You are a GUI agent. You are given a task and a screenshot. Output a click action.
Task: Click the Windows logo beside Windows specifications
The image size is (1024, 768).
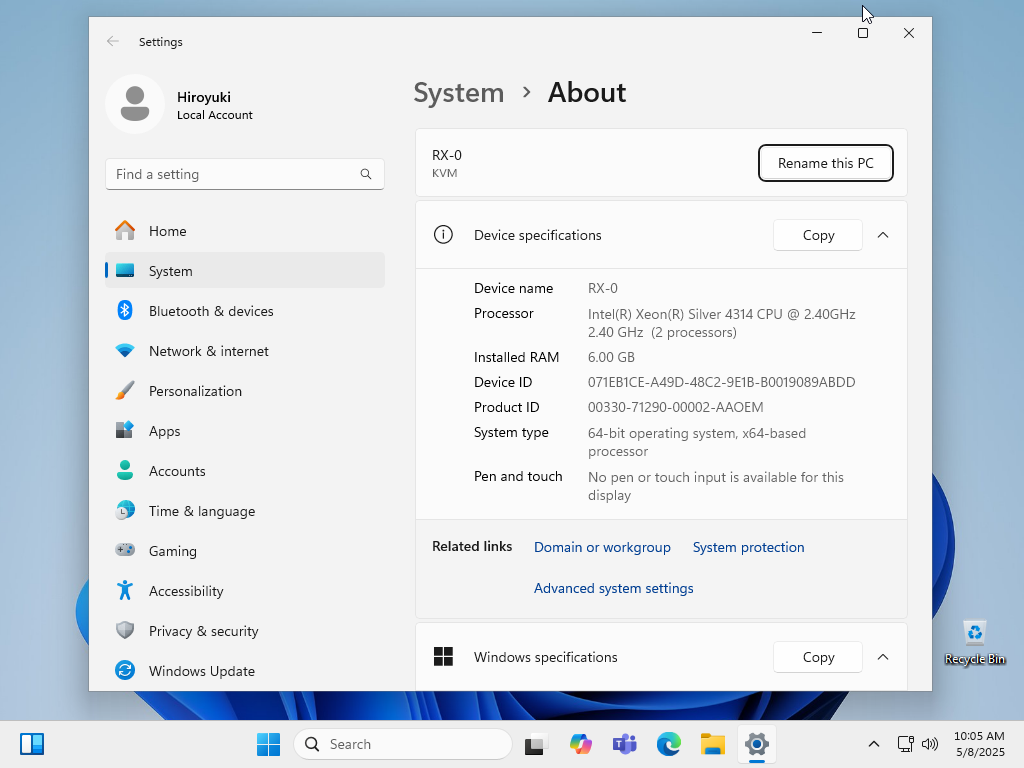(x=443, y=657)
